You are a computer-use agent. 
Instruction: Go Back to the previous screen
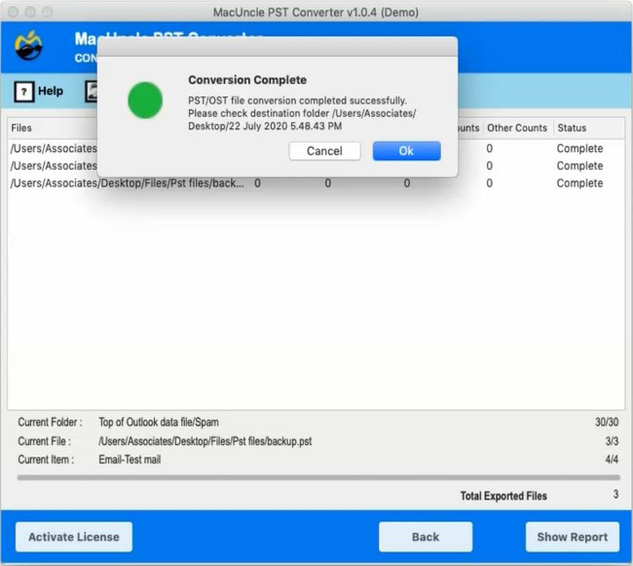click(x=425, y=537)
